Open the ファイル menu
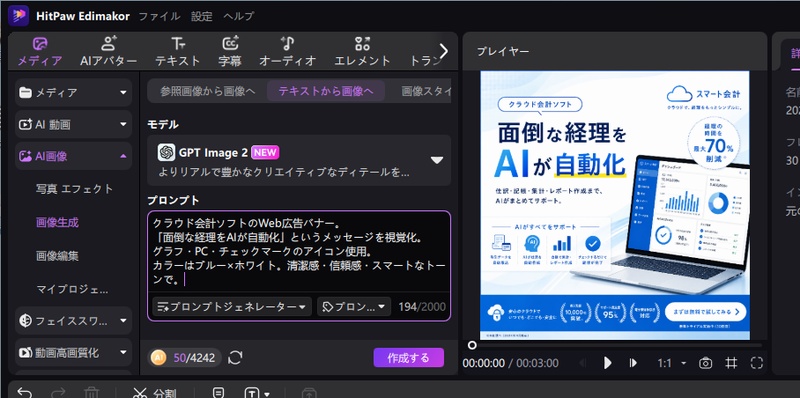Screen dimensions: 800x398 coord(159,16)
